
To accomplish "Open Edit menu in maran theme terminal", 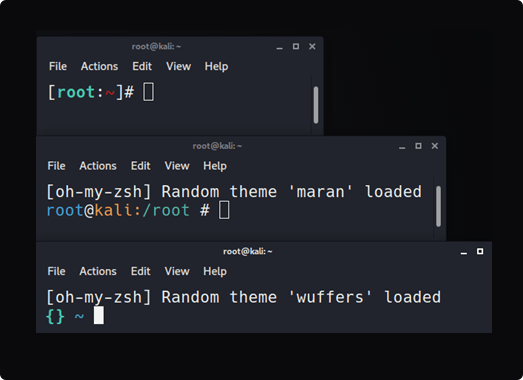I will (x=141, y=166).
